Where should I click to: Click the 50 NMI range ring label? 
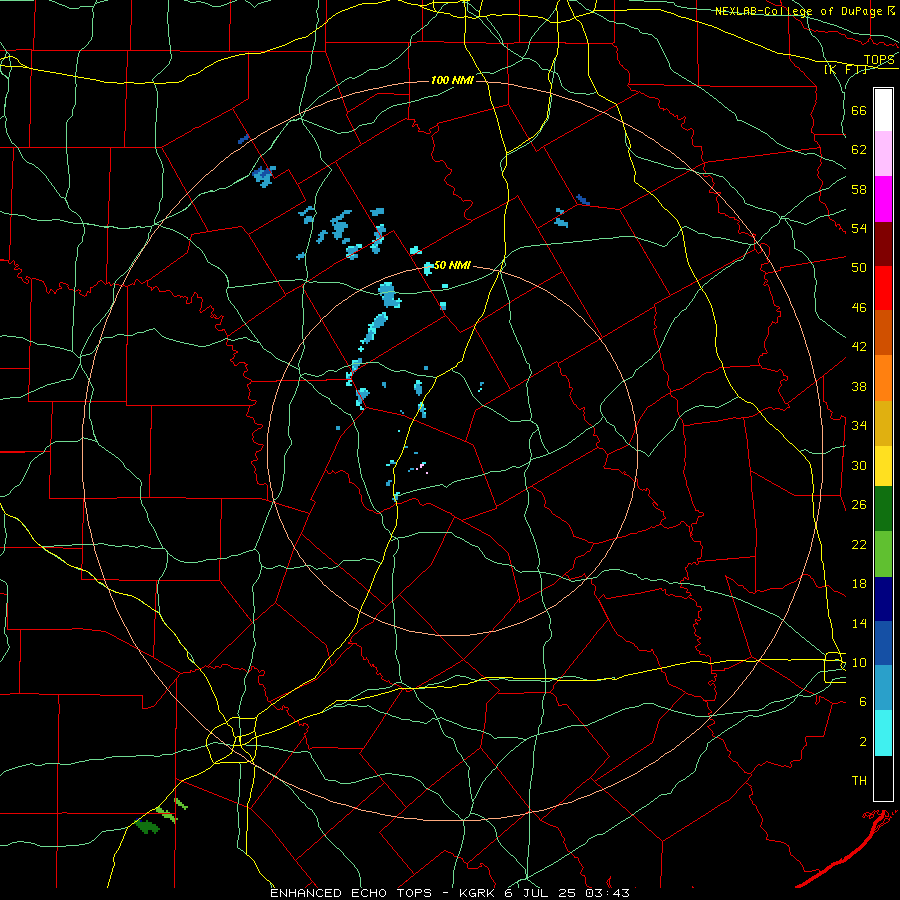pos(452,265)
